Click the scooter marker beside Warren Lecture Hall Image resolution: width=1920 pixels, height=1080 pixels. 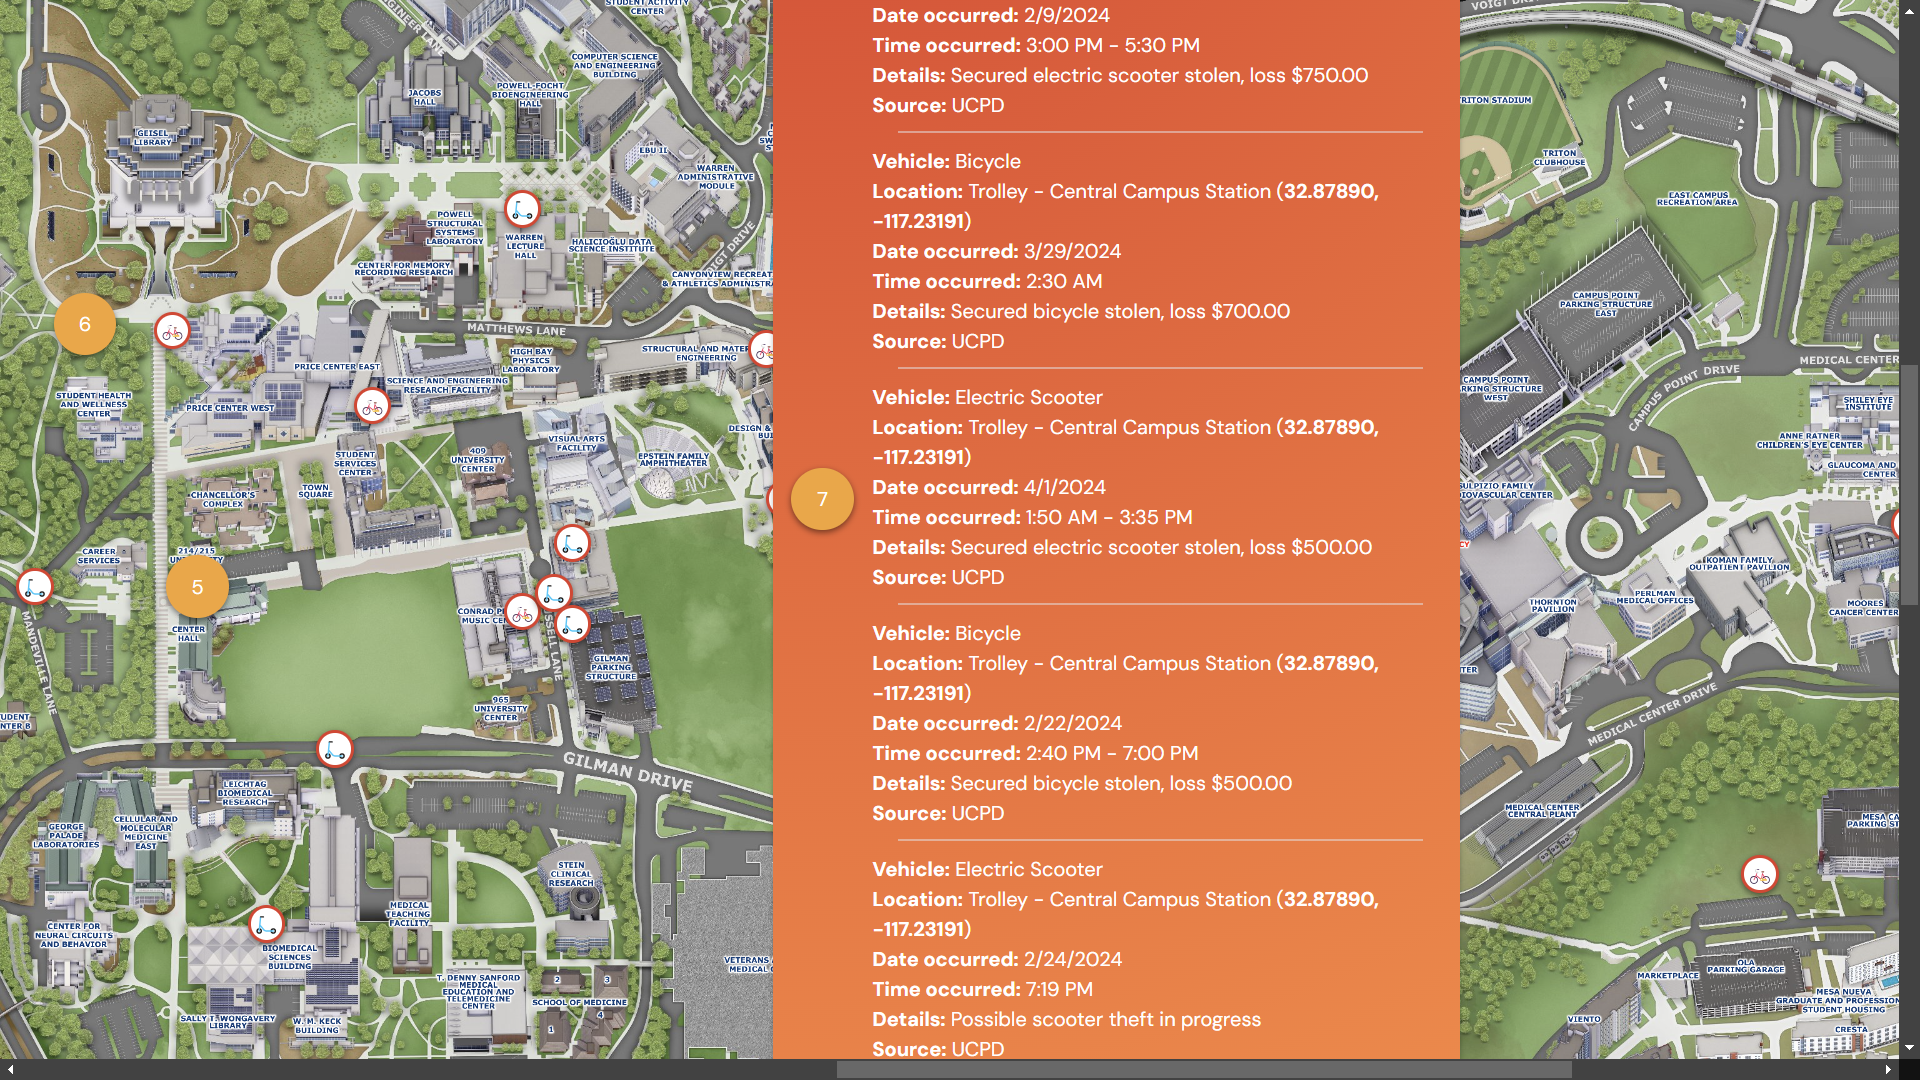tap(521, 210)
